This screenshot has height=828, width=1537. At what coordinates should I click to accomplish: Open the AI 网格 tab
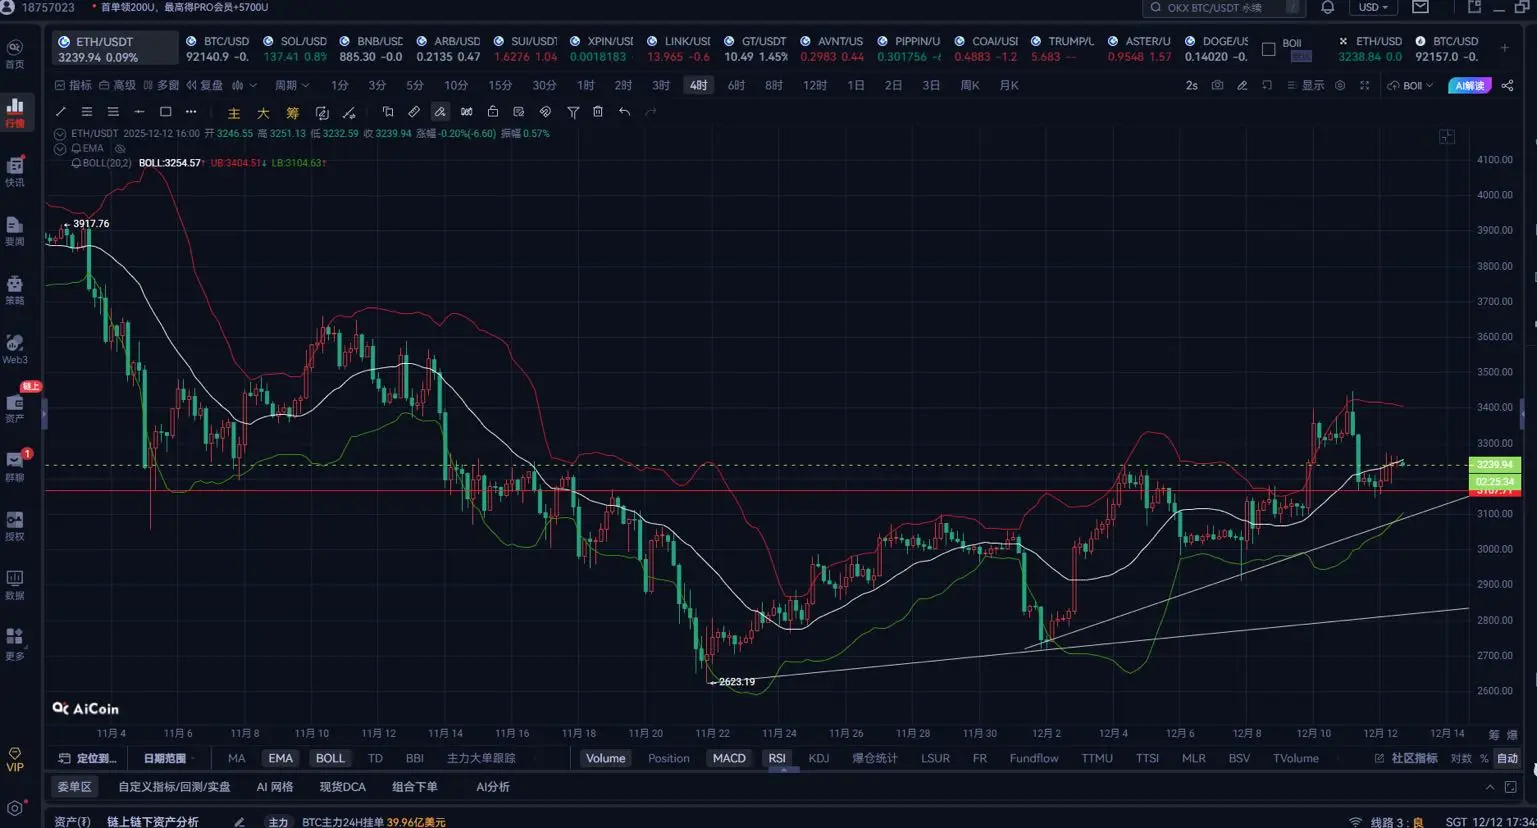275,787
